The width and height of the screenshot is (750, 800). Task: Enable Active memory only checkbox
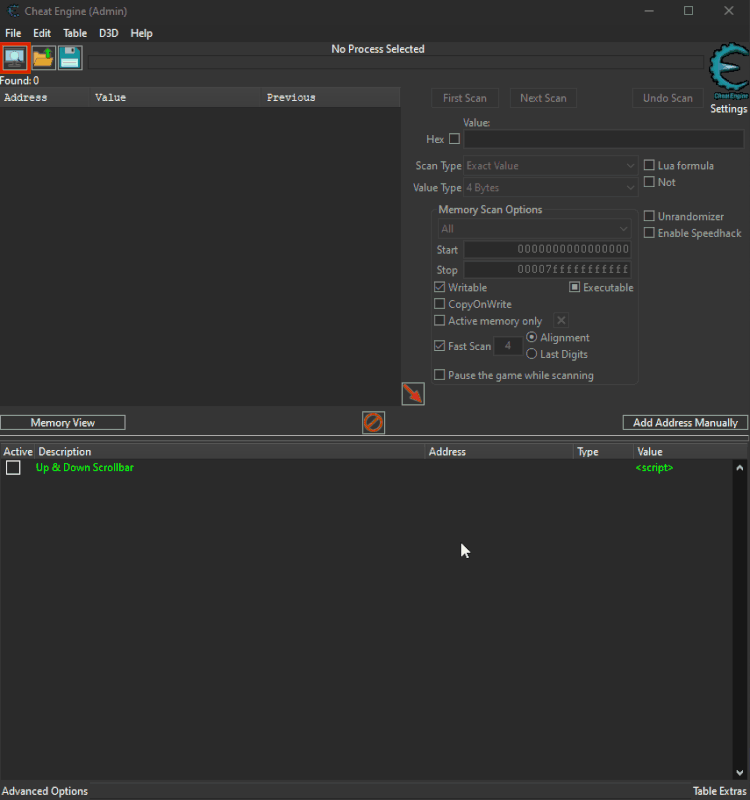(x=439, y=321)
